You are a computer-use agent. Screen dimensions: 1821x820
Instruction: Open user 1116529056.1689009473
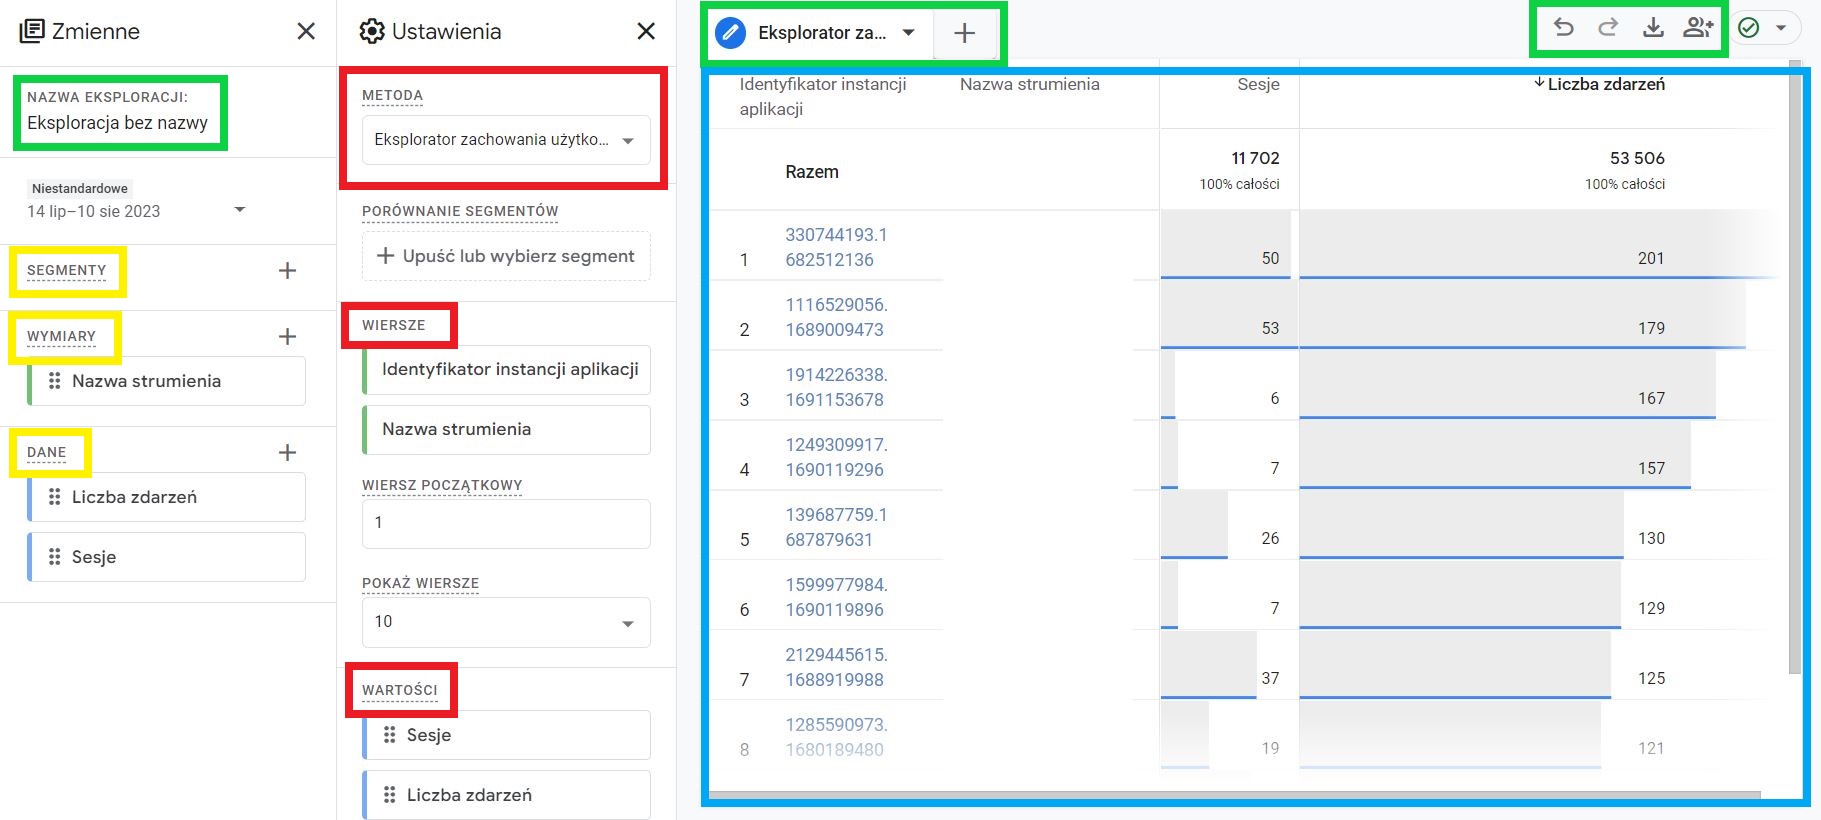836,317
